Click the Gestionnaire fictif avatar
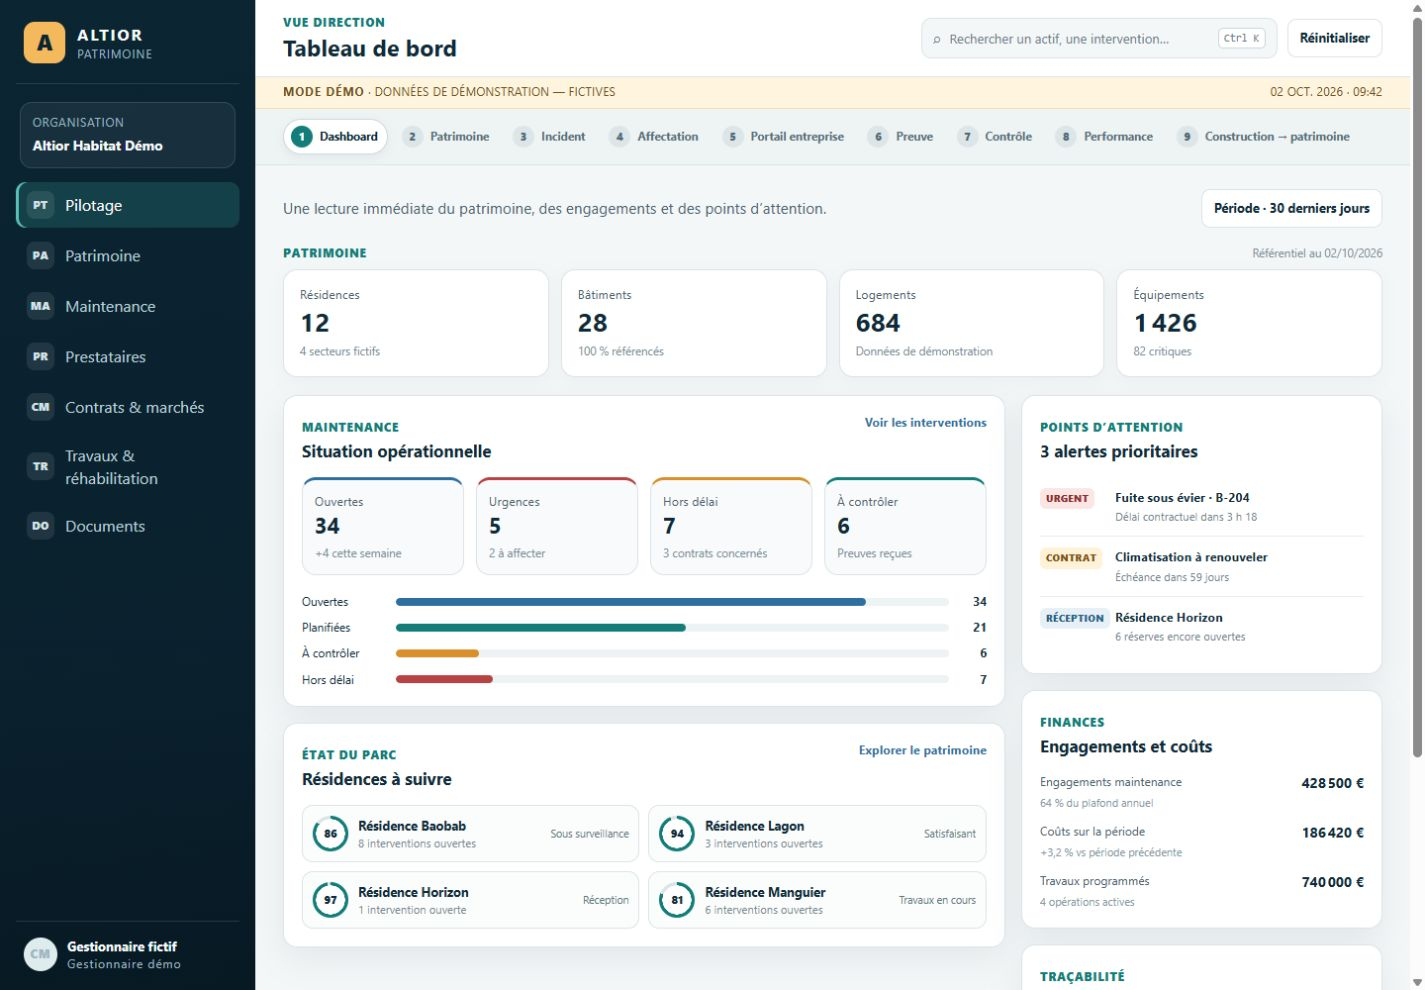This screenshot has height=990, width=1425. (40, 954)
